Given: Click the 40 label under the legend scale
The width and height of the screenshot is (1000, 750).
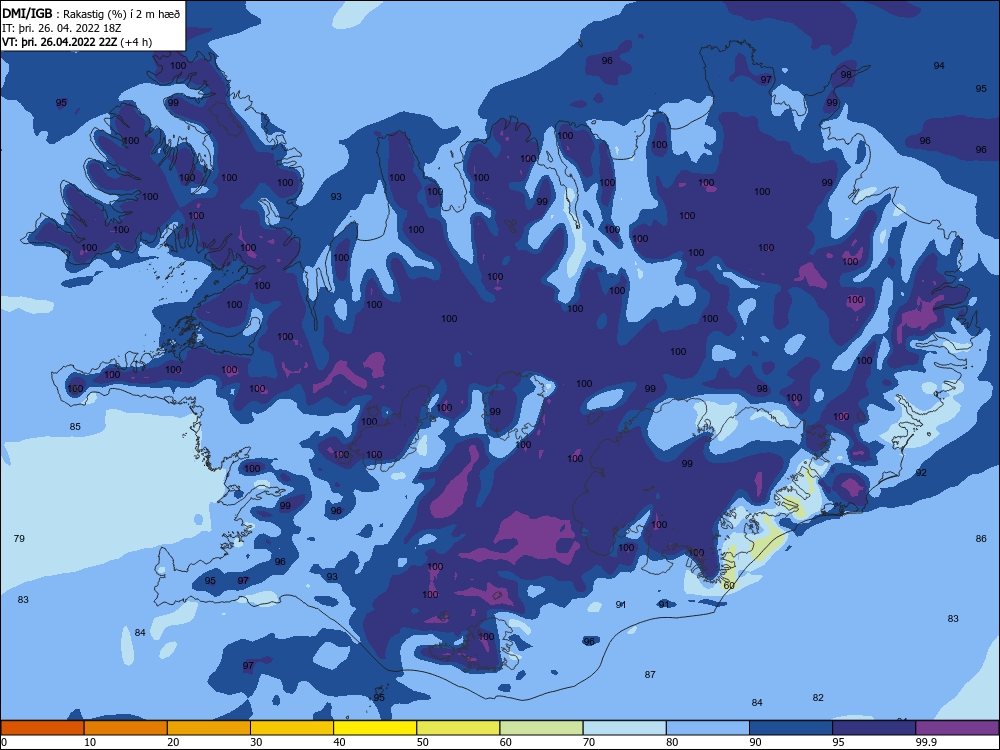Looking at the screenshot, I should 339,742.
